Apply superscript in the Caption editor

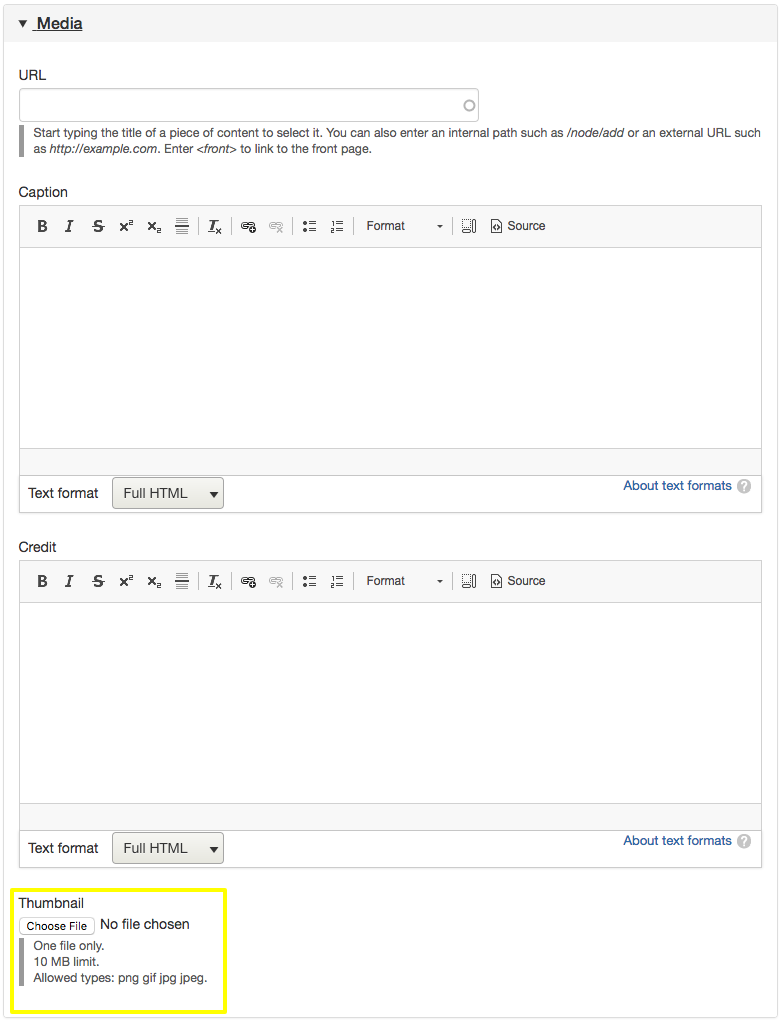126,226
